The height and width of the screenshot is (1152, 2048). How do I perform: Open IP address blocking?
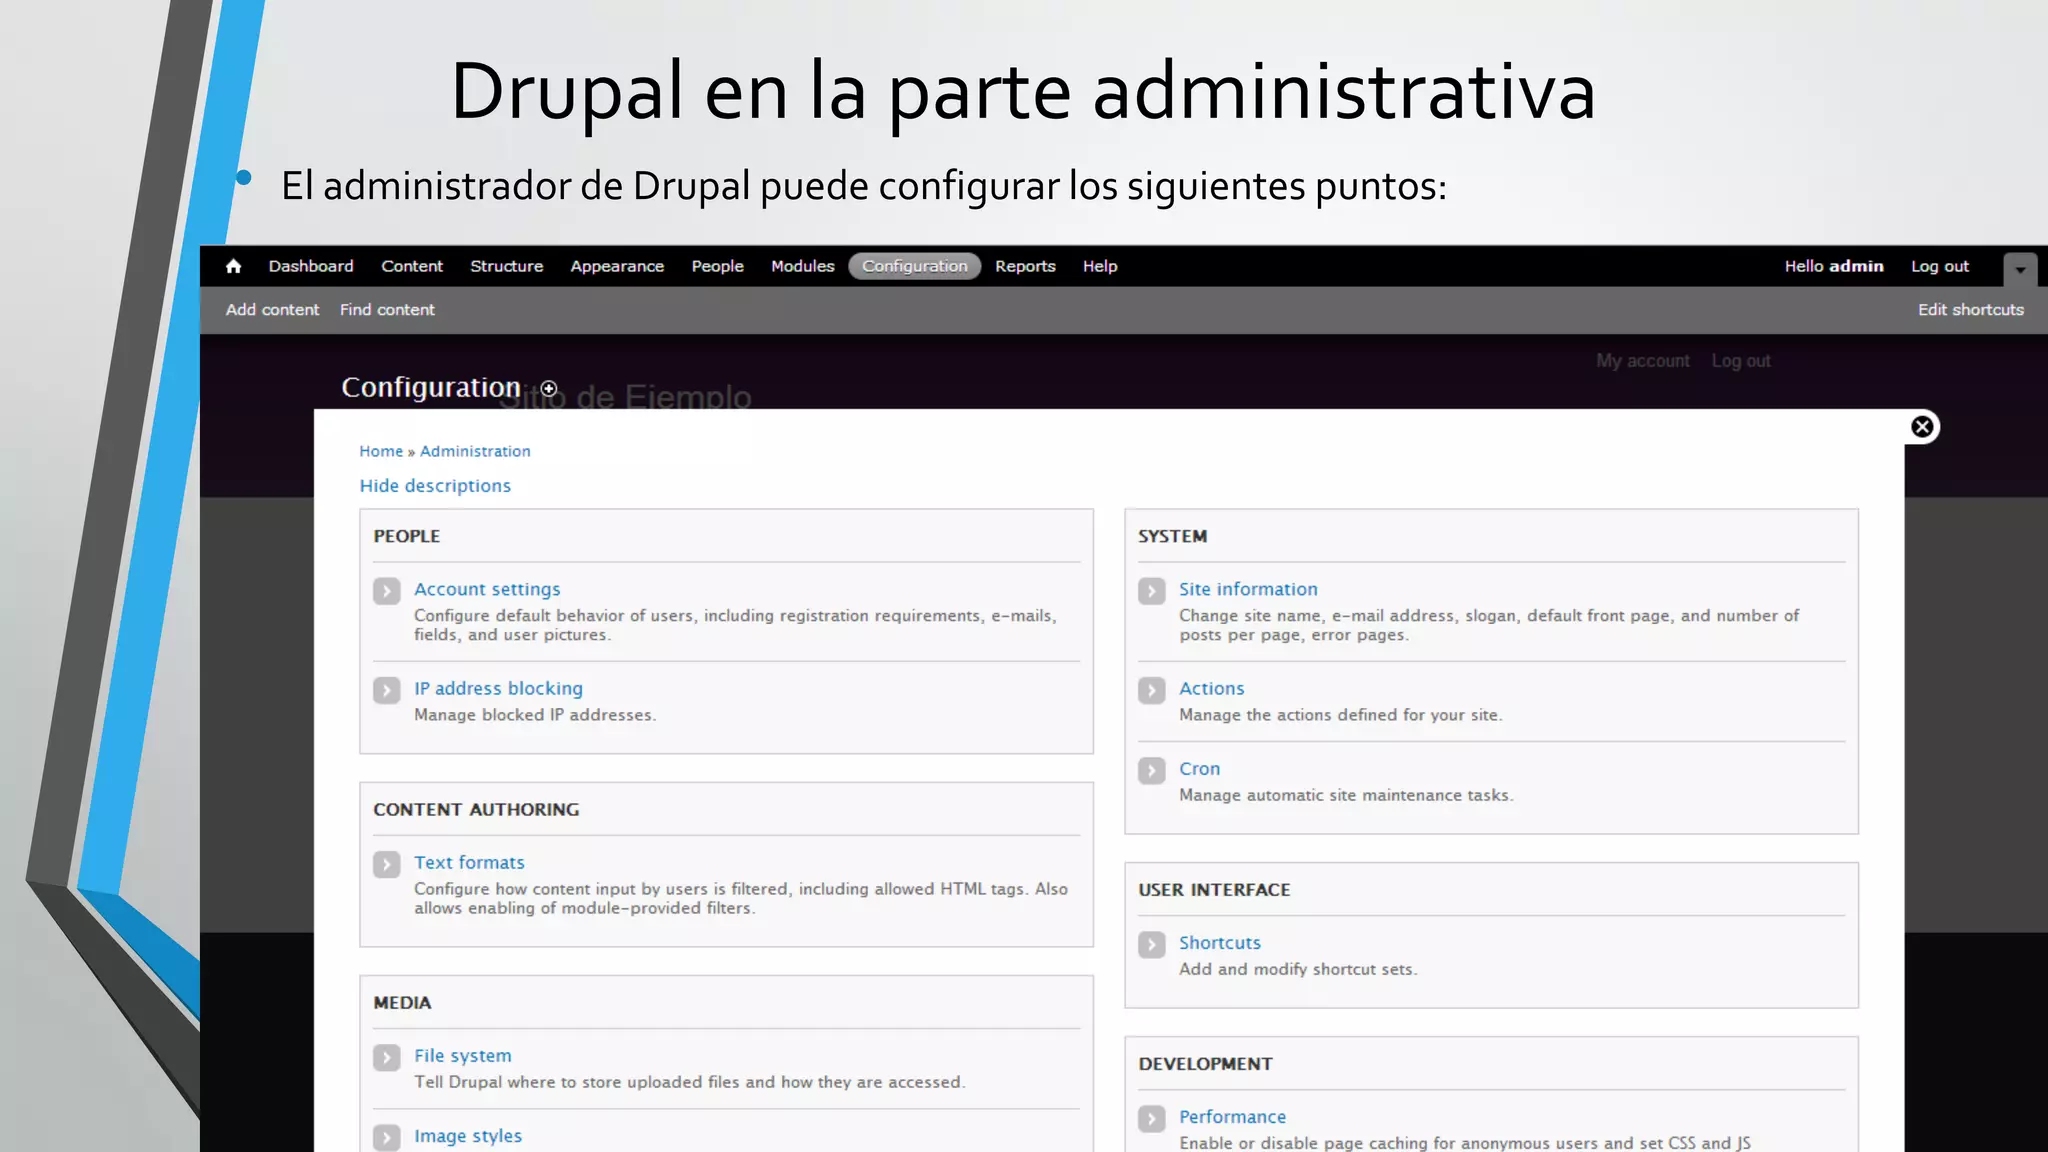498,688
